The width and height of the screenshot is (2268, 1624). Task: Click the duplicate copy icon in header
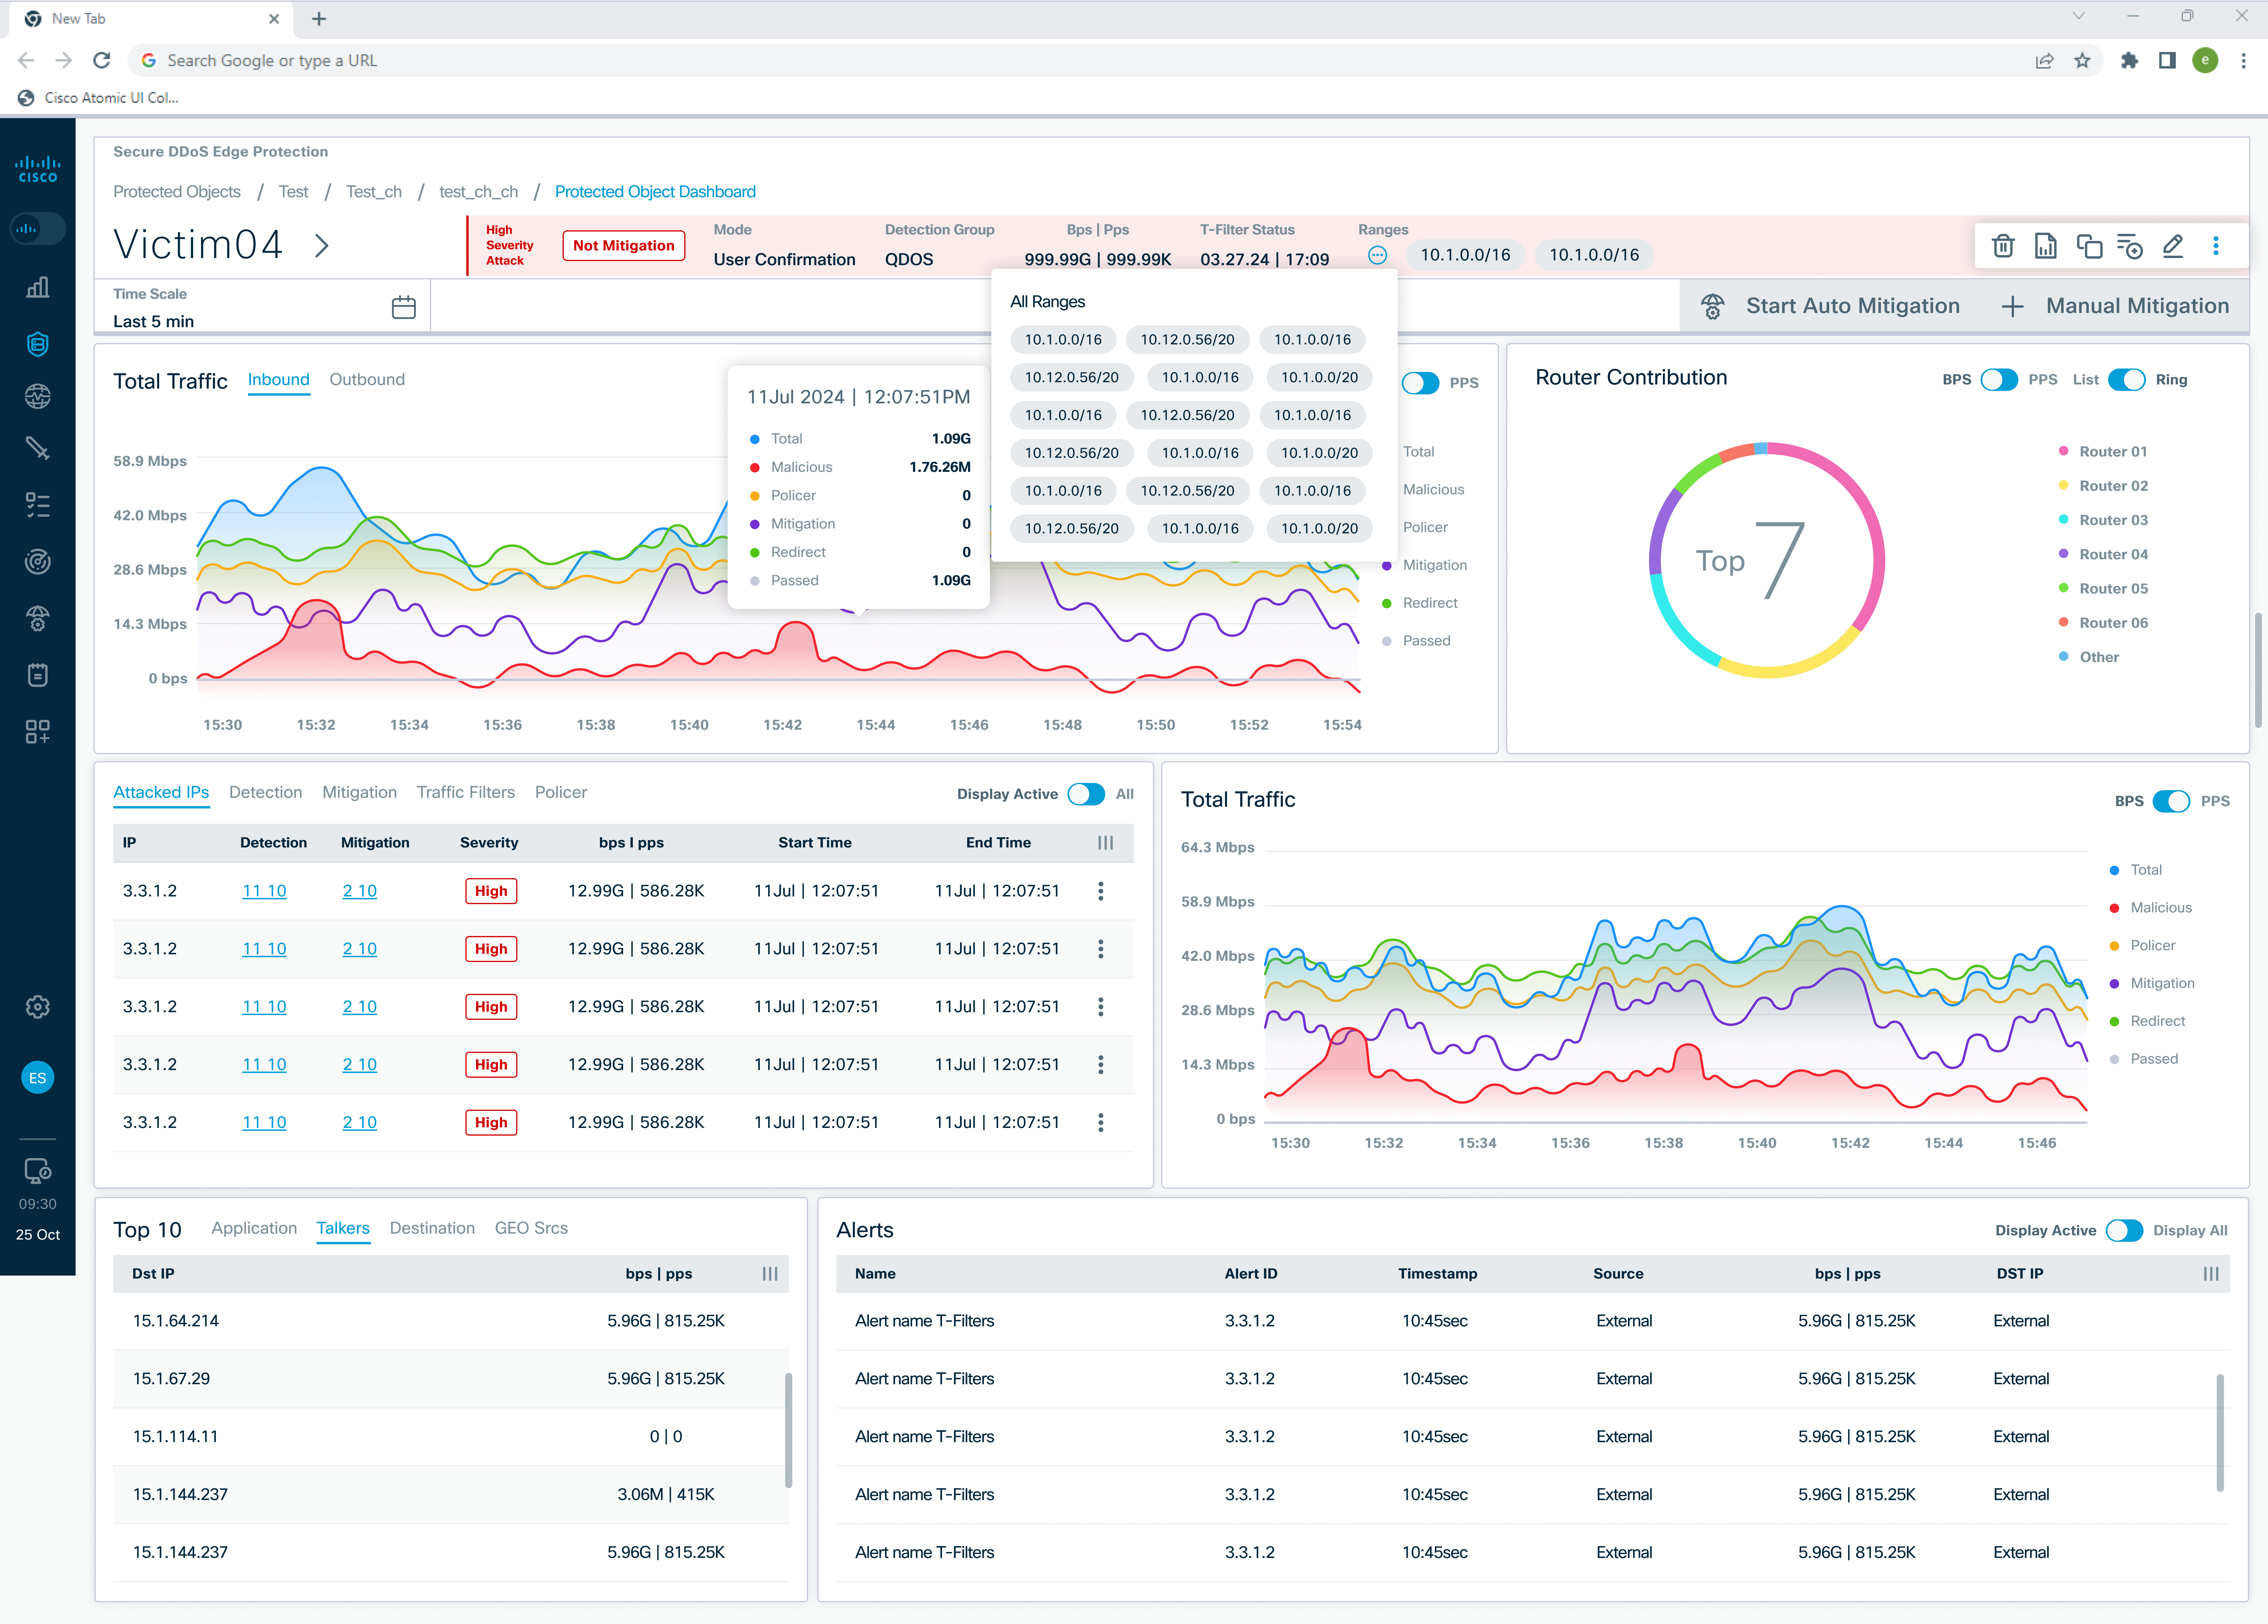pyautogui.click(x=2088, y=246)
